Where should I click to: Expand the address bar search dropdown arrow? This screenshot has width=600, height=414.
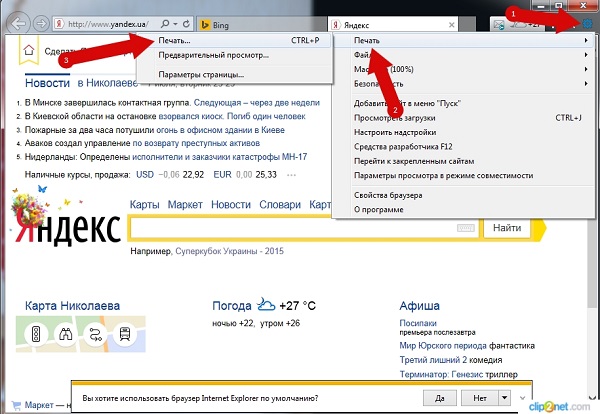point(174,22)
